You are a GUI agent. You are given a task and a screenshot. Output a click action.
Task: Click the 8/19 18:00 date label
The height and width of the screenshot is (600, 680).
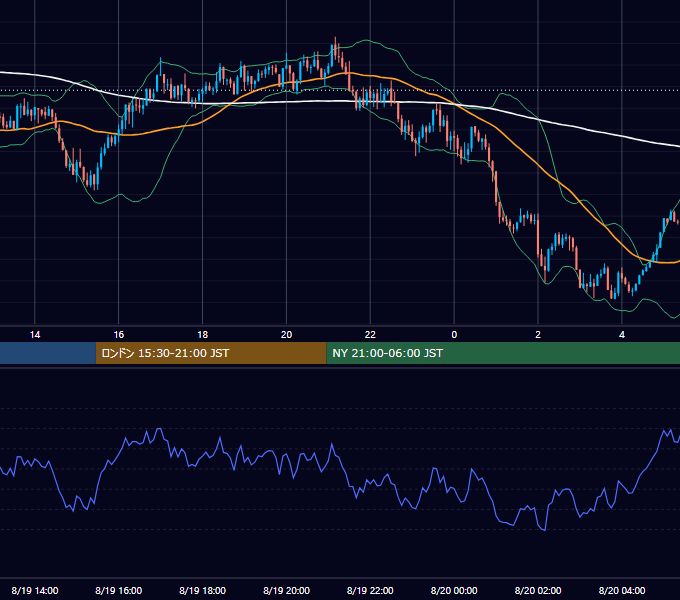click(x=203, y=590)
